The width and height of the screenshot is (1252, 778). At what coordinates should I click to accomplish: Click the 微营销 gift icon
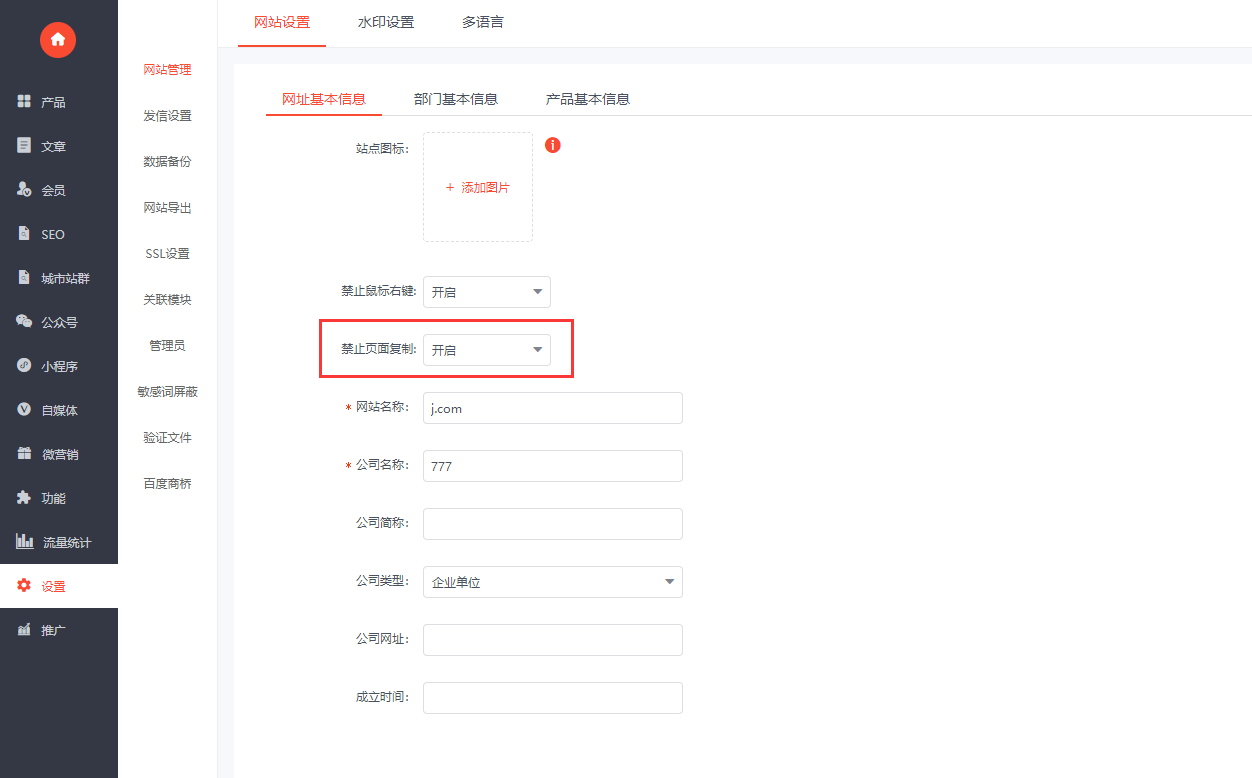pos(24,454)
